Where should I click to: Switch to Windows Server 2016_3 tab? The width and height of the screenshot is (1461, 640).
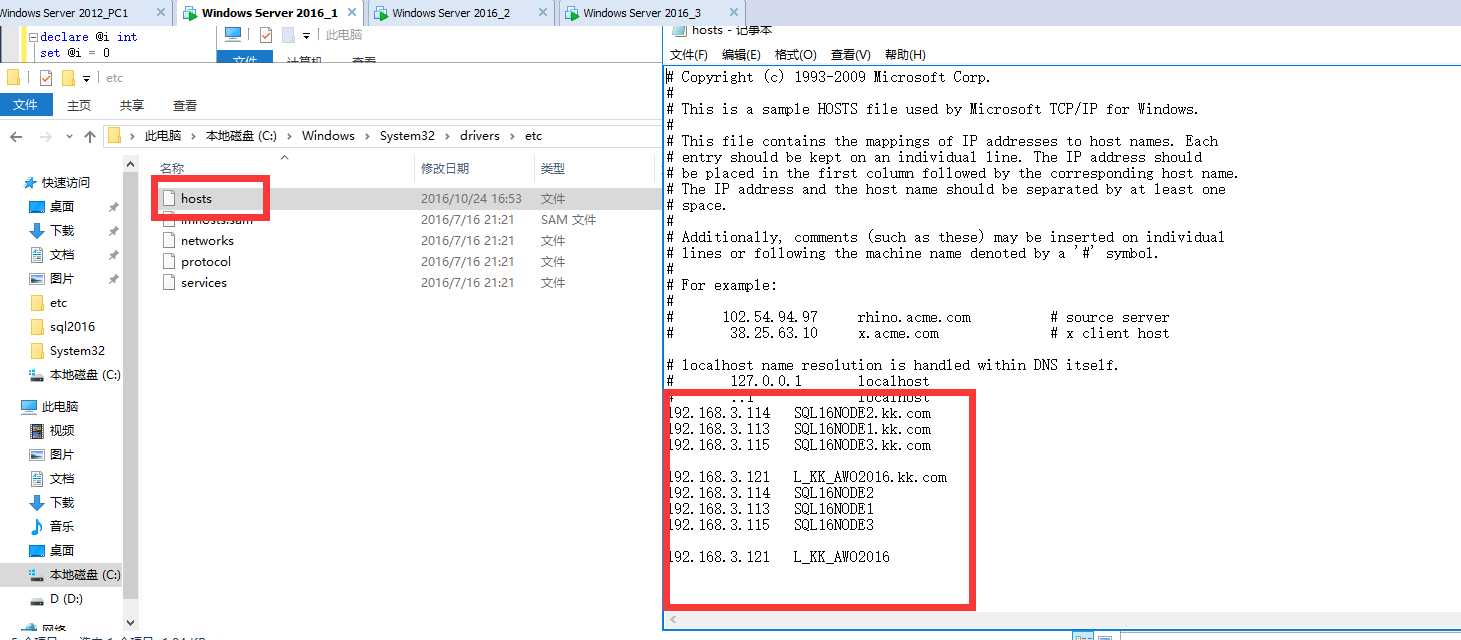coord(642,13)
